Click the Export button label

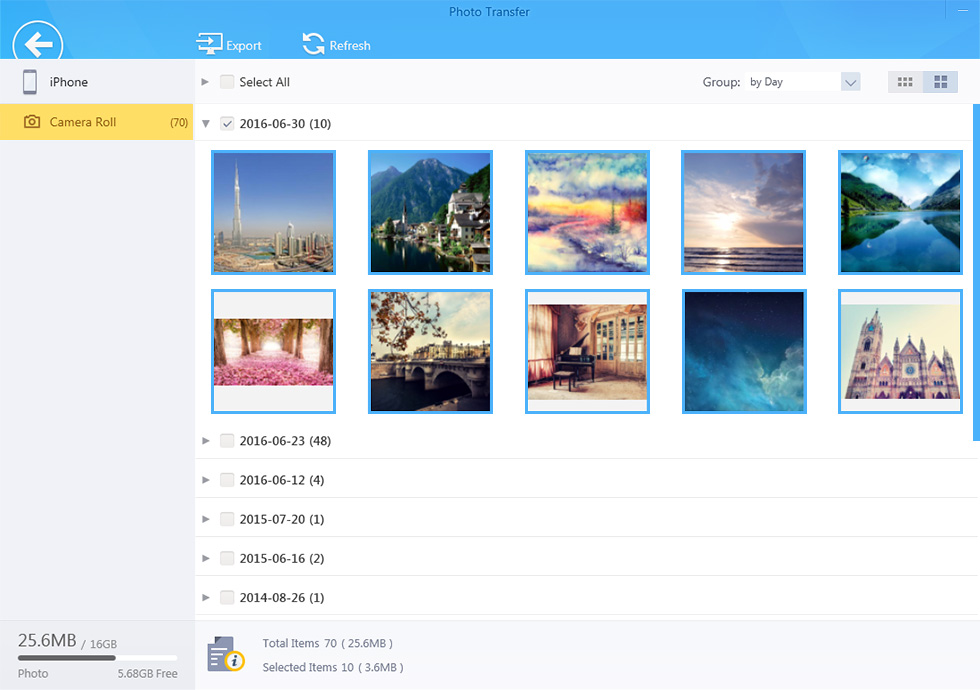(244, 46)
